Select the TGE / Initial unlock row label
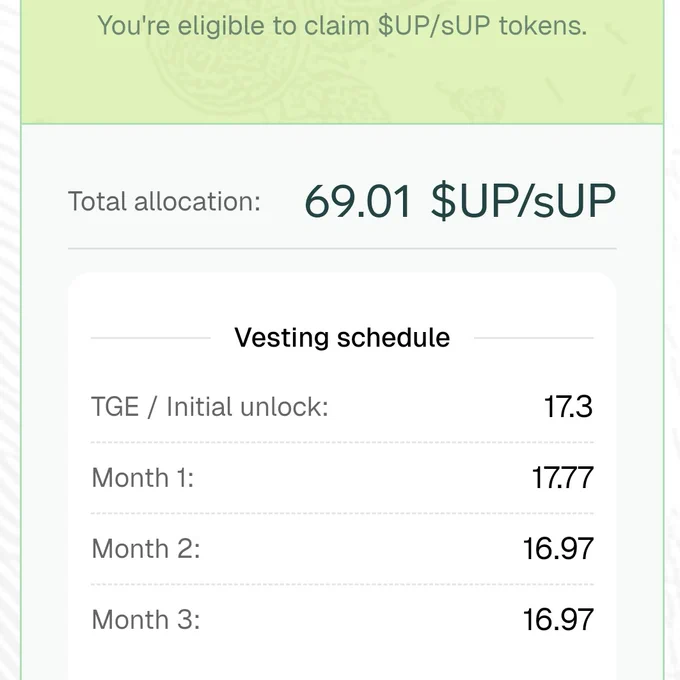 click(210, 407)
